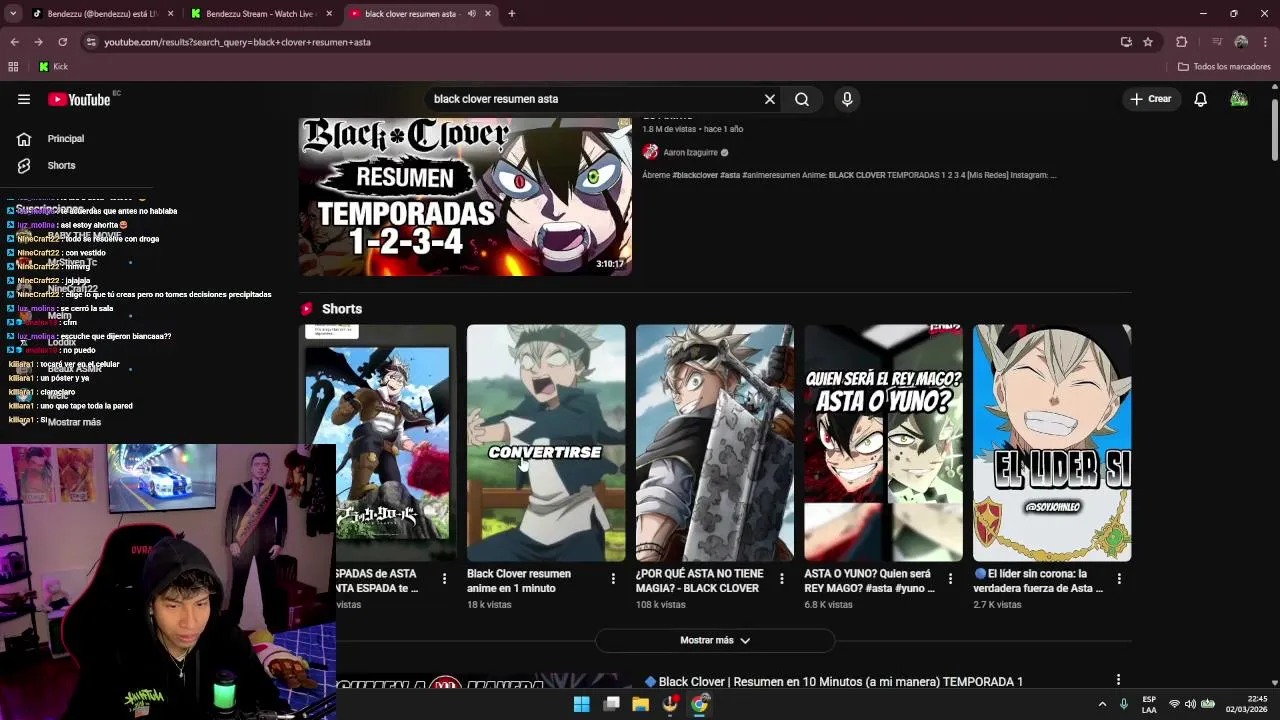Screen dimensions: 1280x720
Task: Run search with magnifying glass button
Action: (x=802, y=99)
